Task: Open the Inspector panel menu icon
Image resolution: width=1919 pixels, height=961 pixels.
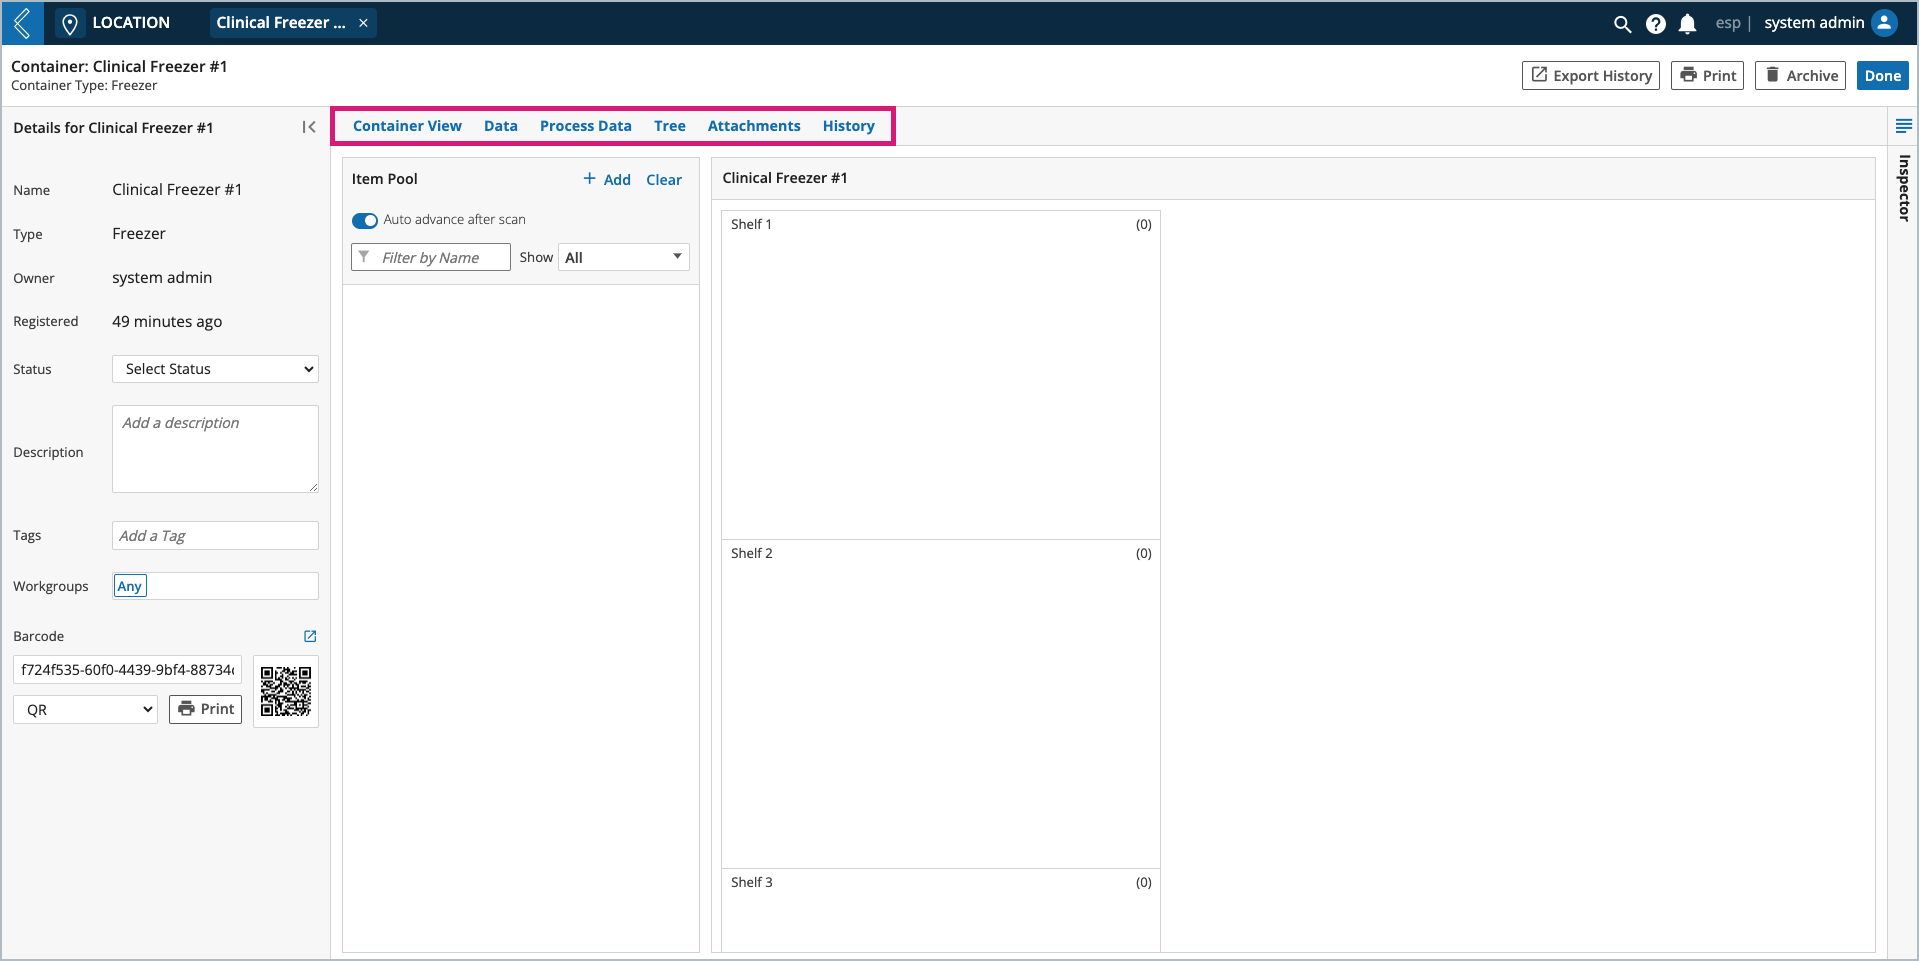Action: pyautogui.click(x=1903, y=126)
